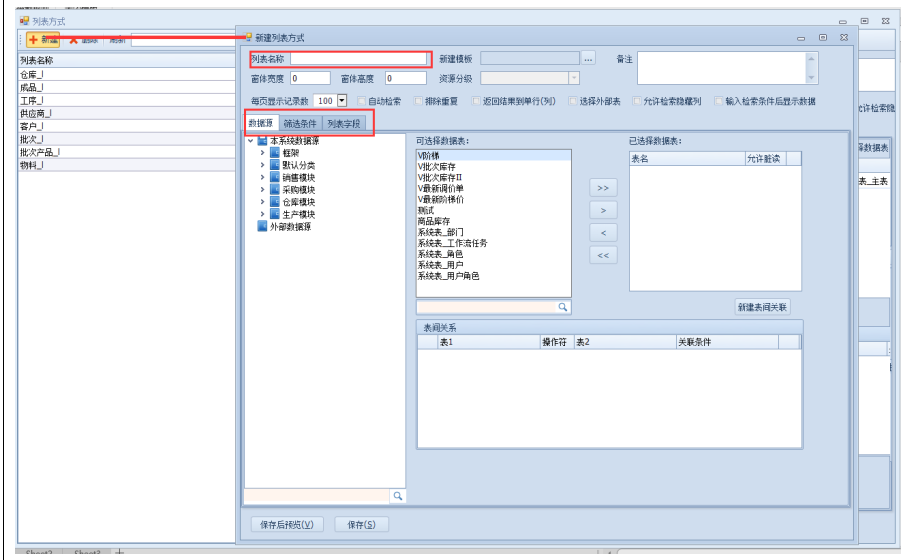Screen dimensions: 910x560
Task: Click the up arrow of the 备注 scrollbar
Action: pos(811,59)
